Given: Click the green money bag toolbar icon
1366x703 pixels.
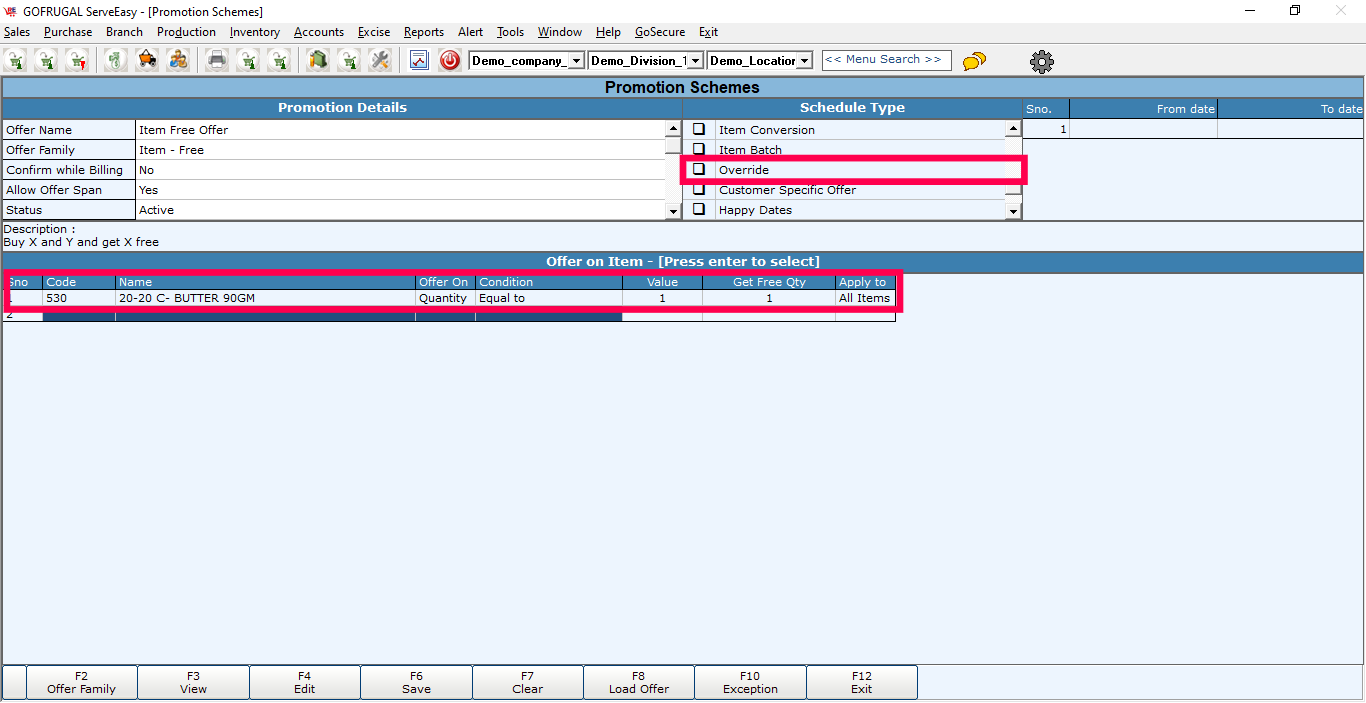Looking at the screenshot, I should pos(117,60).
